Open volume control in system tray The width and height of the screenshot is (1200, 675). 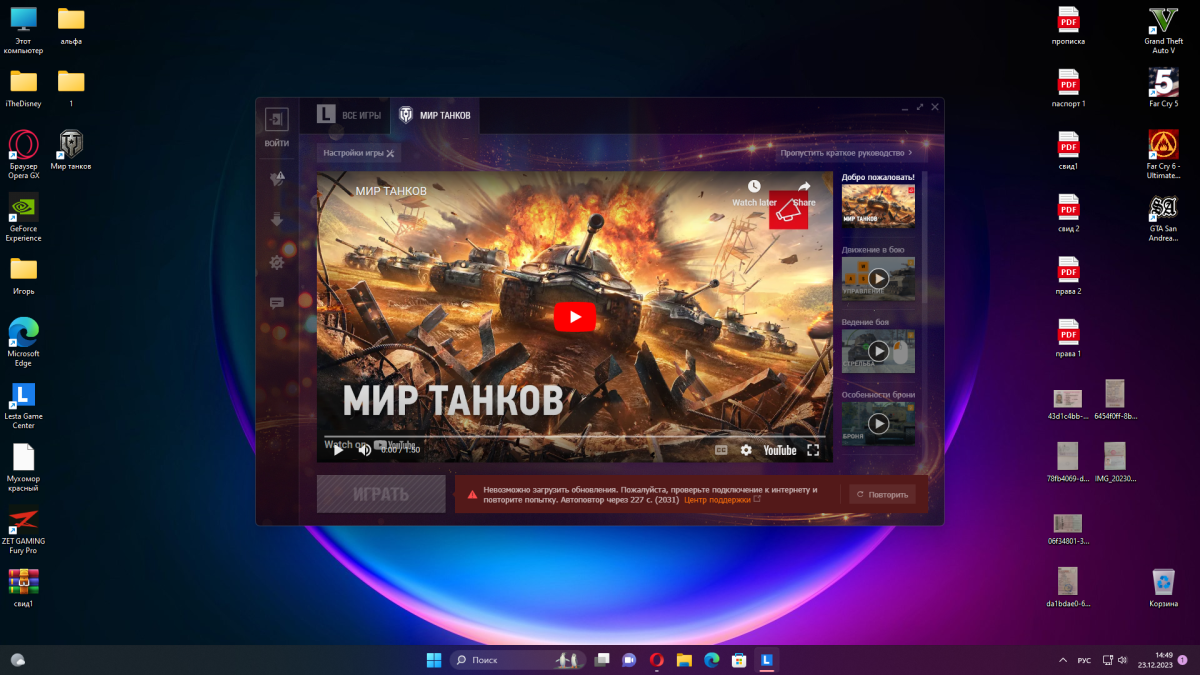click(x=1124, y=660)
